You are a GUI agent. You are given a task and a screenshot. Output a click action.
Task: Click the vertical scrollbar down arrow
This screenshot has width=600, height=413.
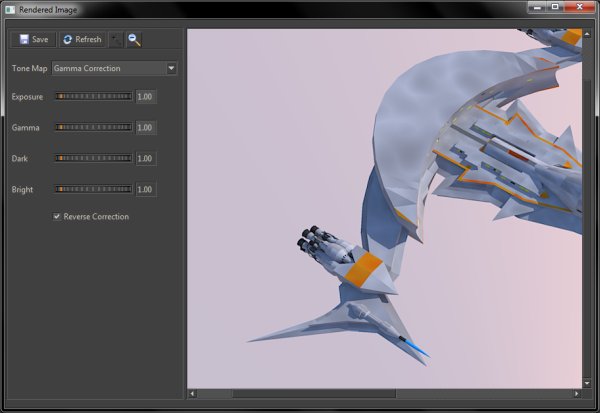pyautogui.click(x=588, y=381)
